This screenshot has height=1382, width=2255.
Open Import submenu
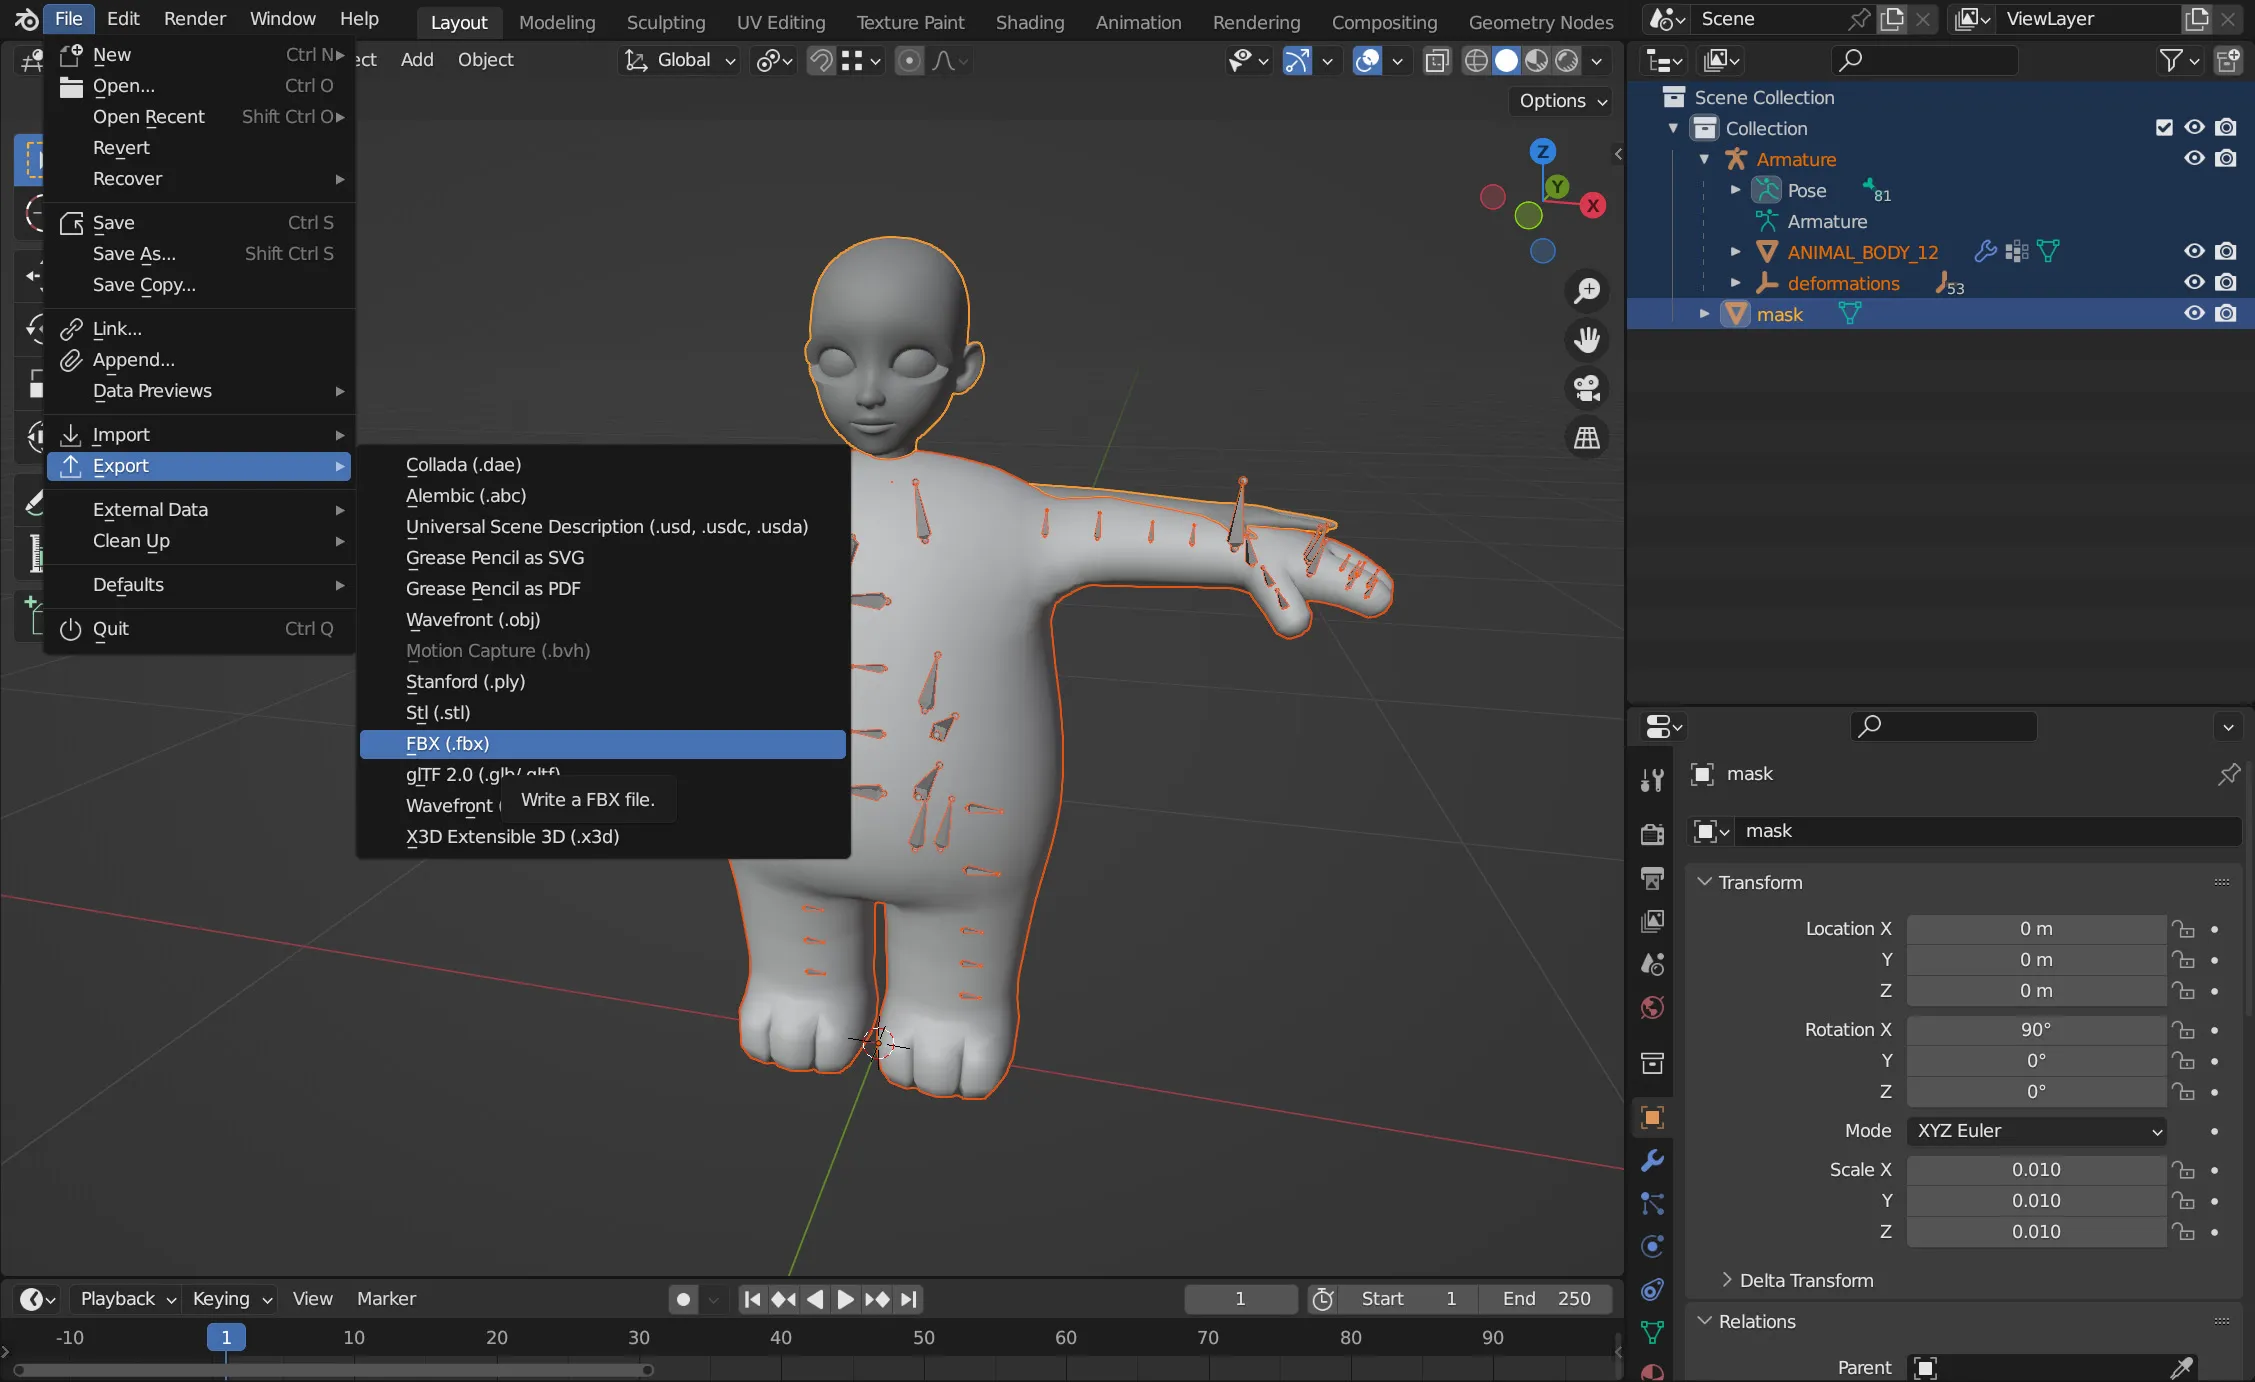click(199, 435)
